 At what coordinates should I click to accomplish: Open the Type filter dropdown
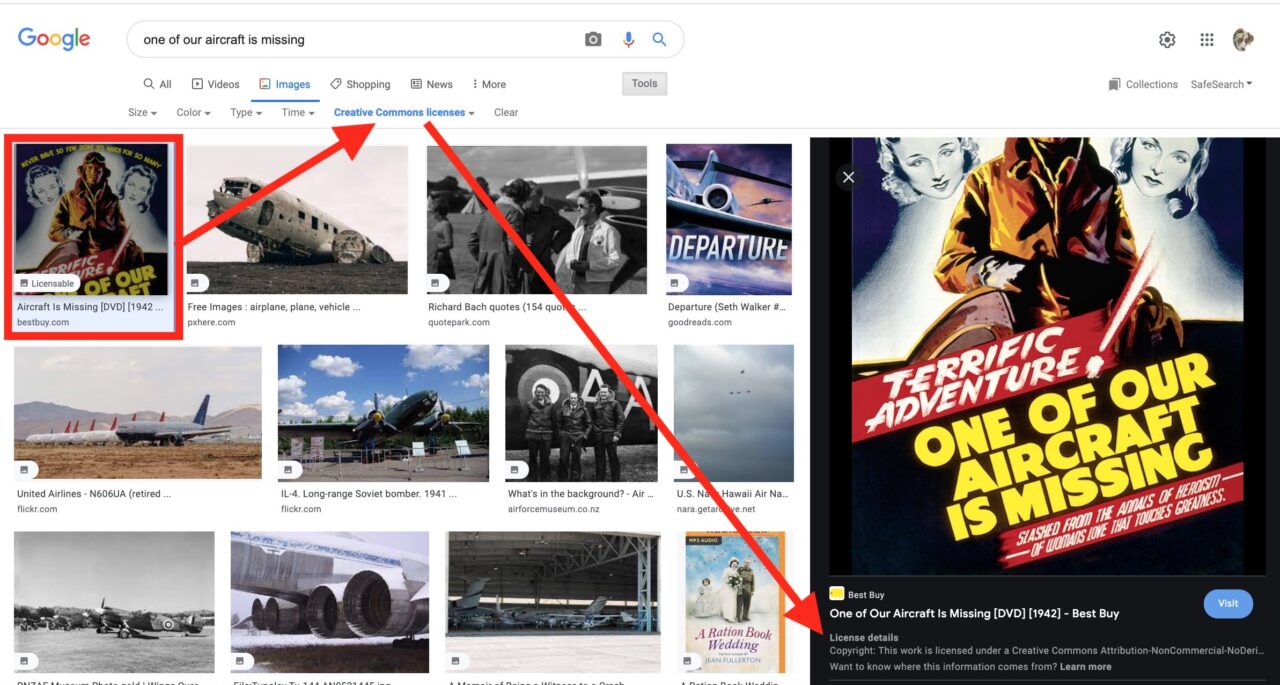(x=246, y=112)
